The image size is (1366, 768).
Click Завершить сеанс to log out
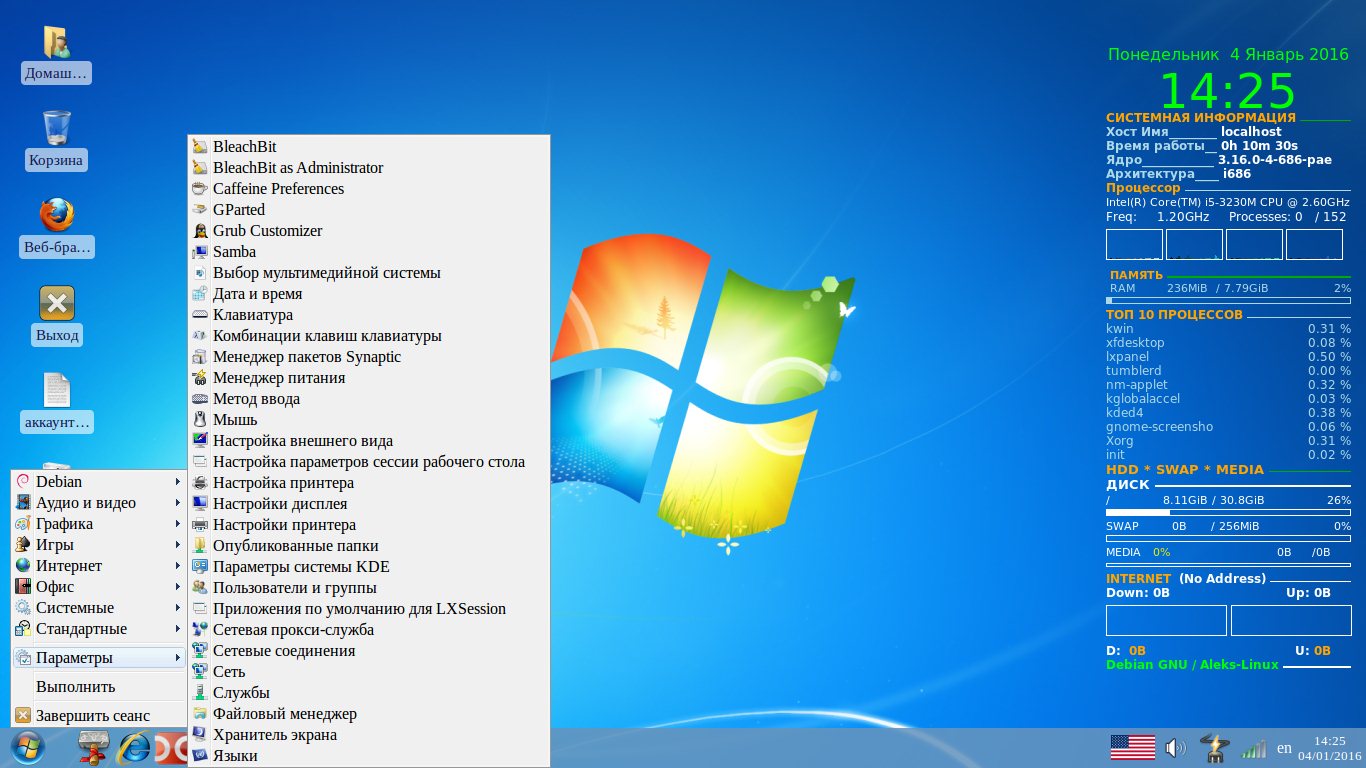98,715
